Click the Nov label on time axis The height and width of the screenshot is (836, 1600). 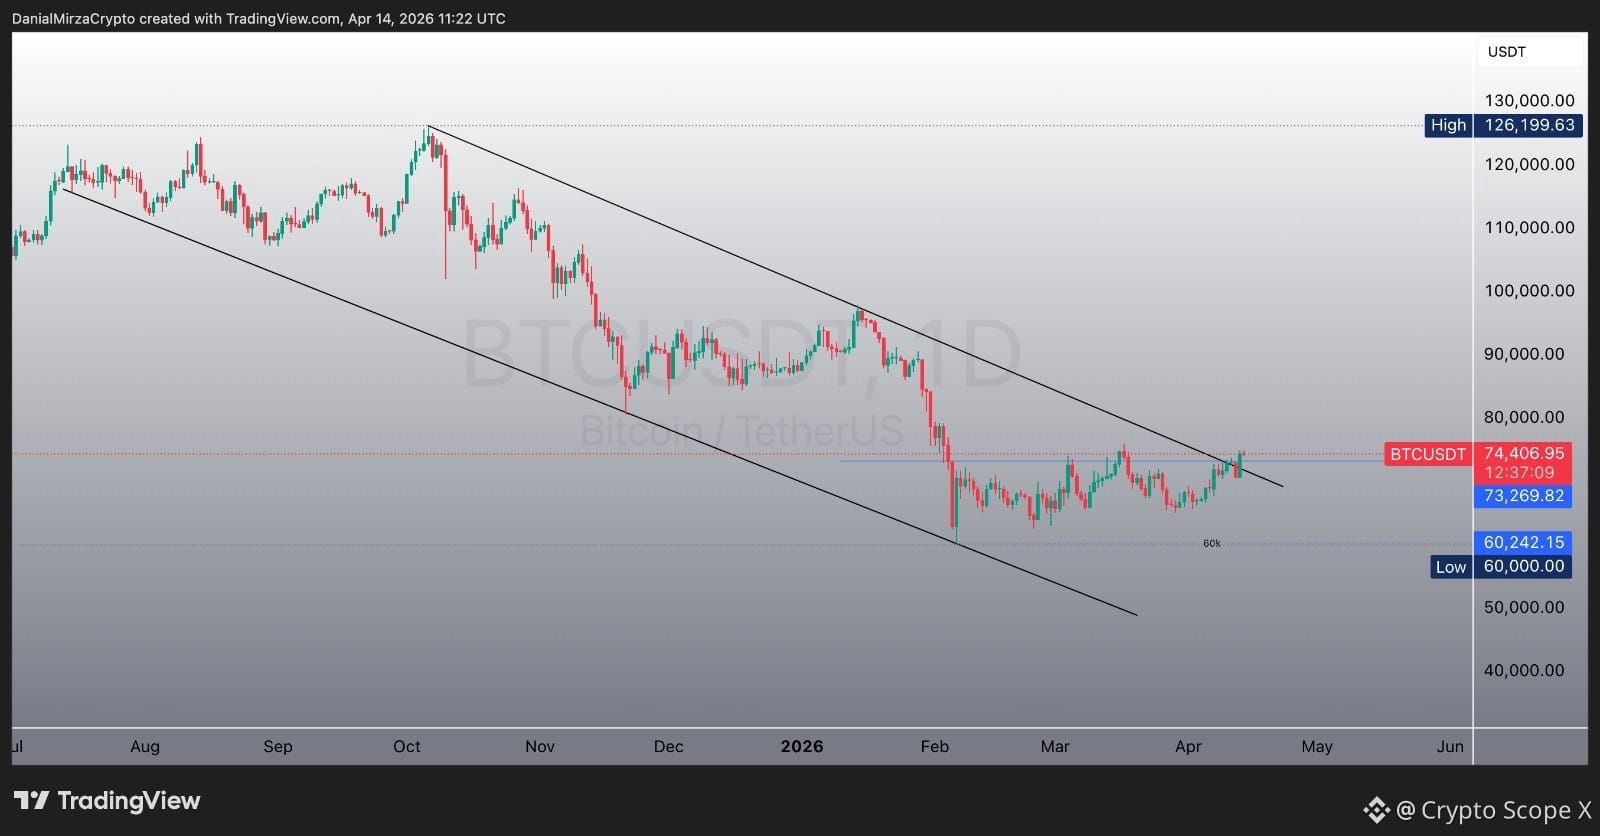coord(540,746)
